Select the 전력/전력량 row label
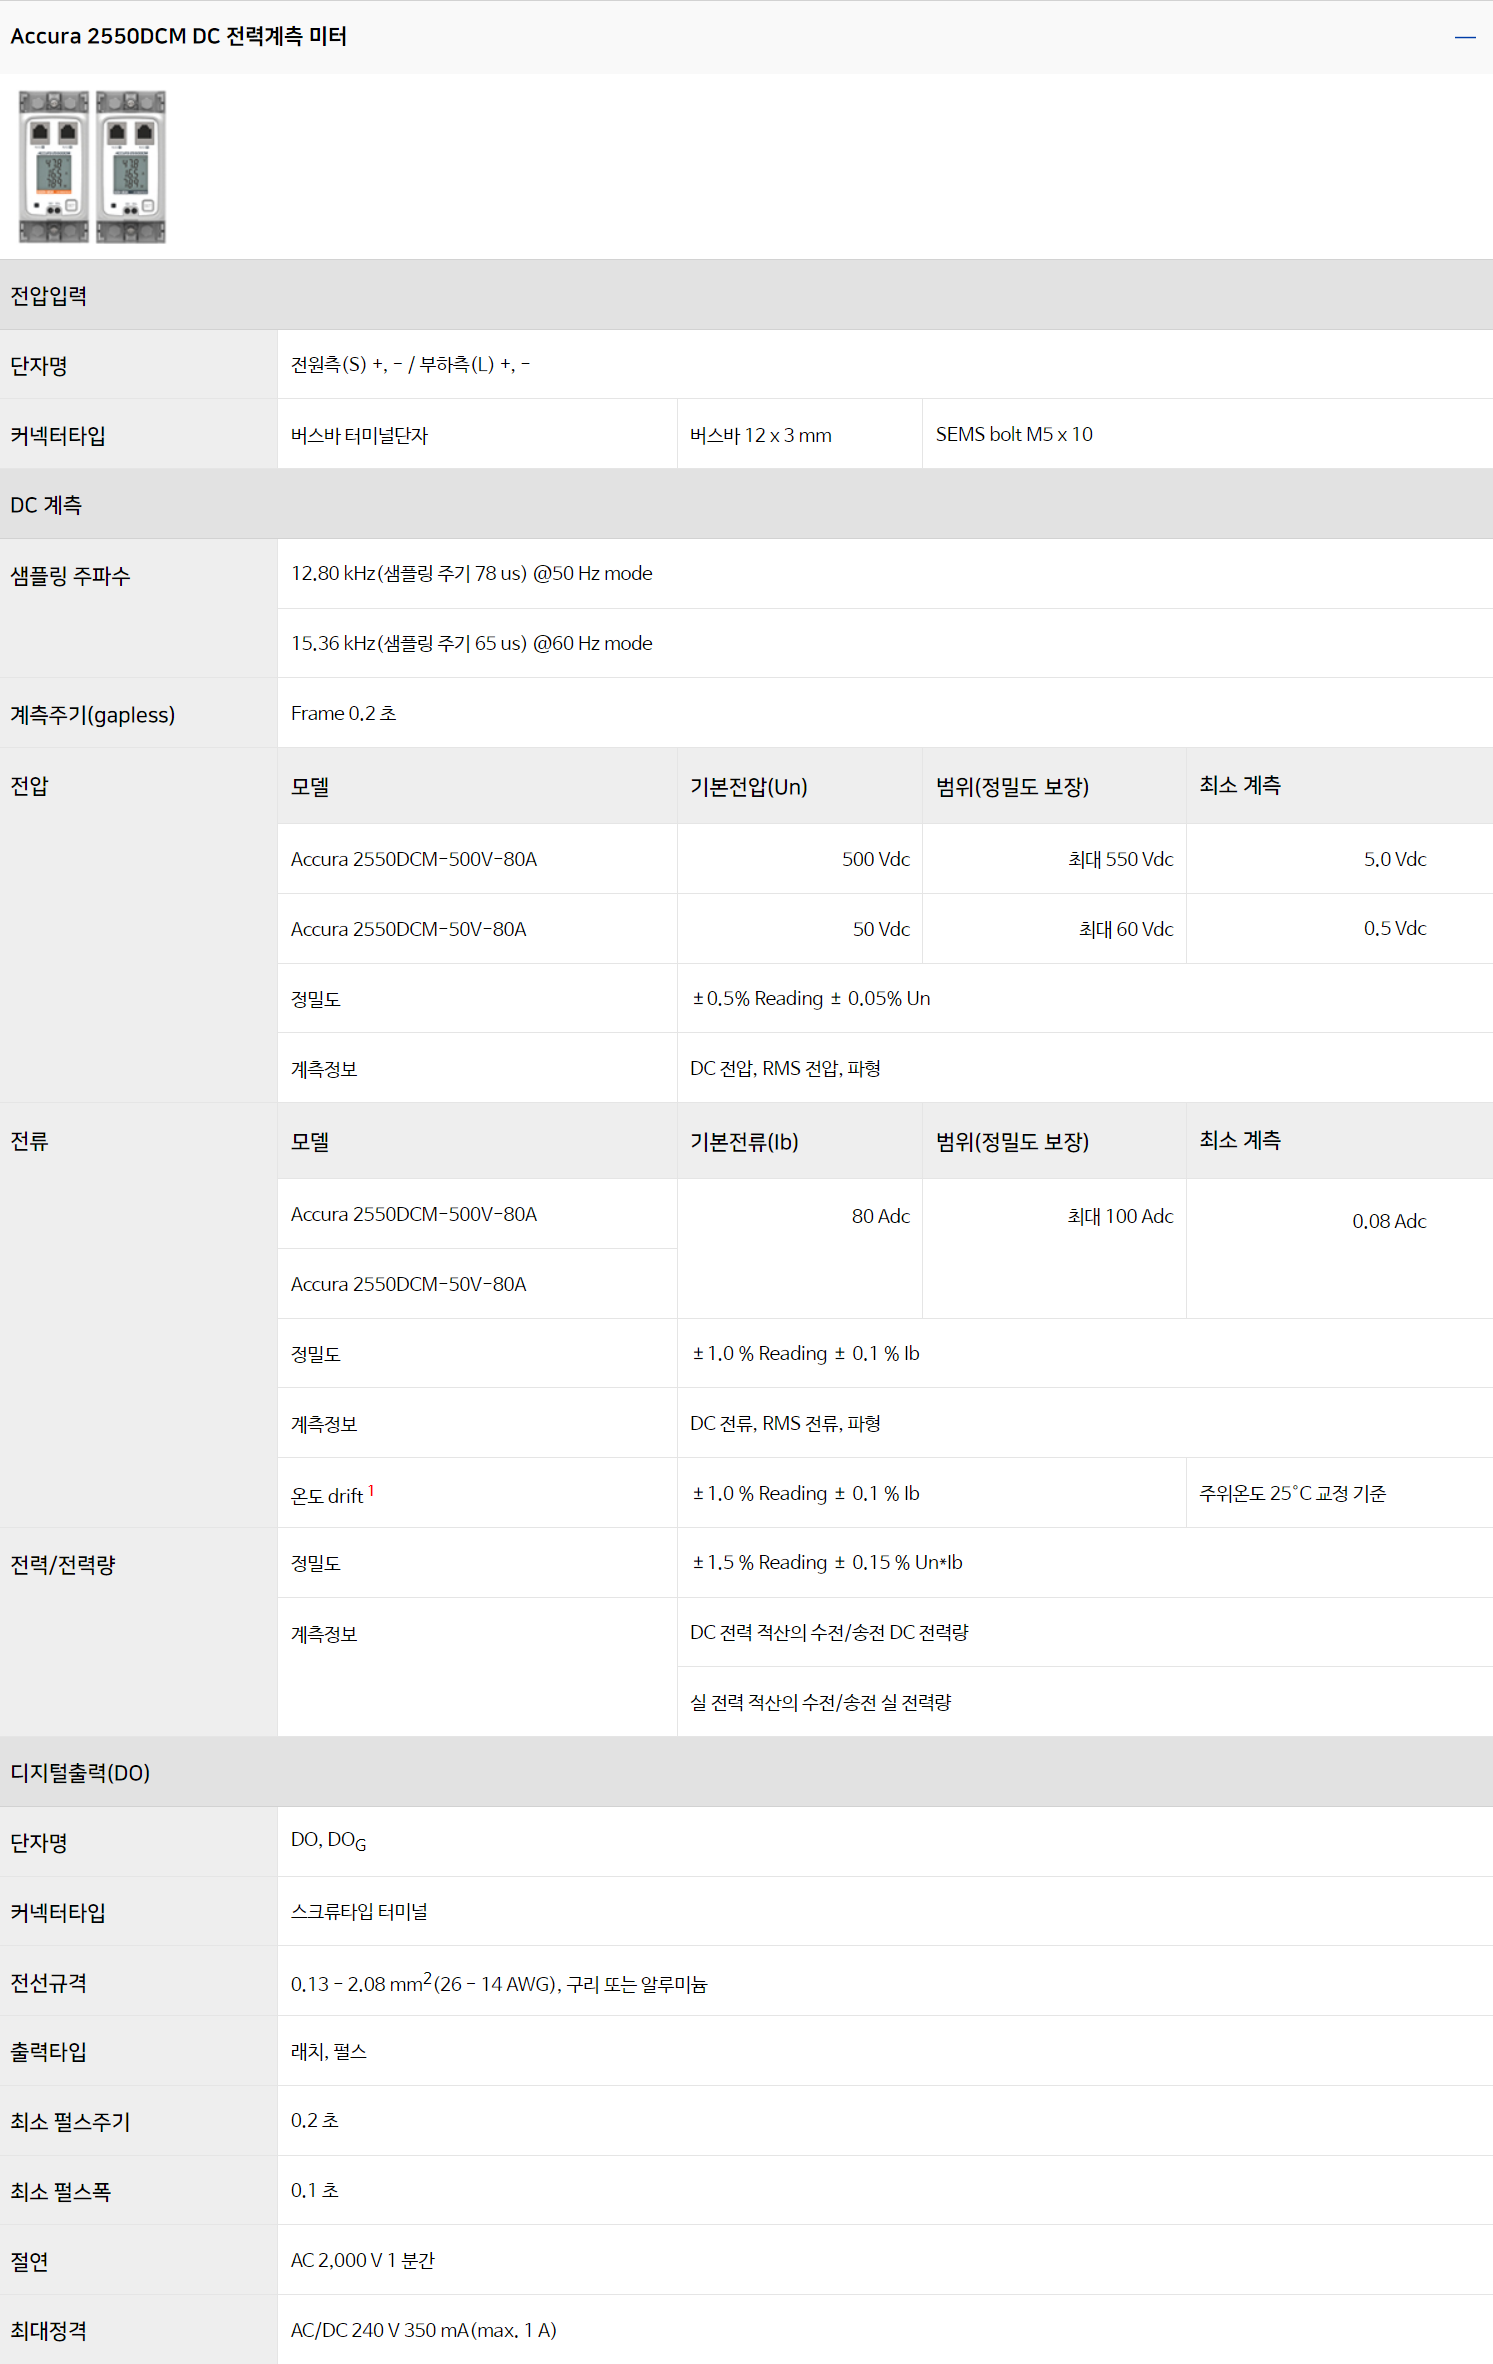 point(63,1565)
